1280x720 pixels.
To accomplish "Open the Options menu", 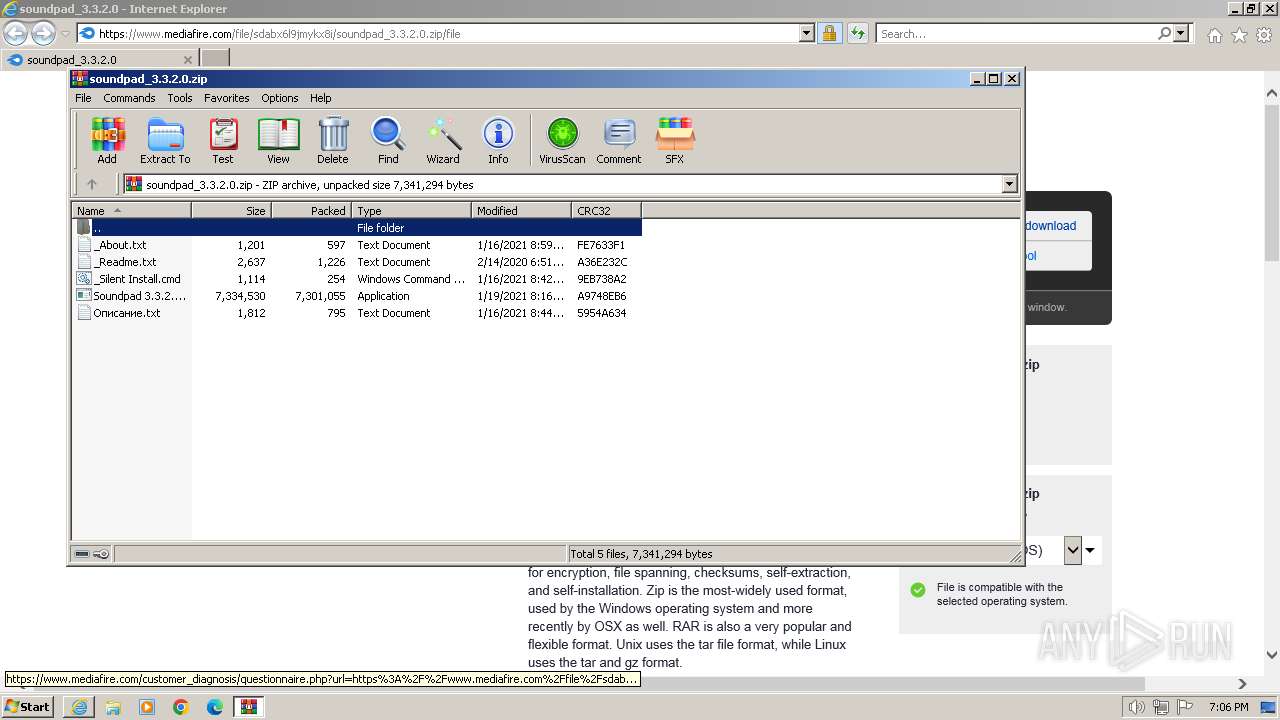I will pyautogui.click(x=280, y=98).
